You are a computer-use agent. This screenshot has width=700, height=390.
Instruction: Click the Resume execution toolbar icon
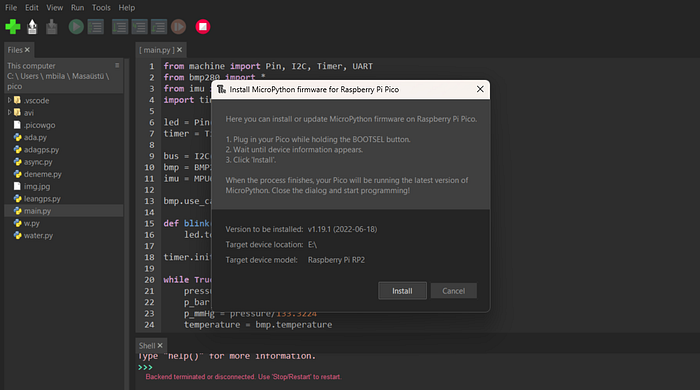(x=179, y=27)
